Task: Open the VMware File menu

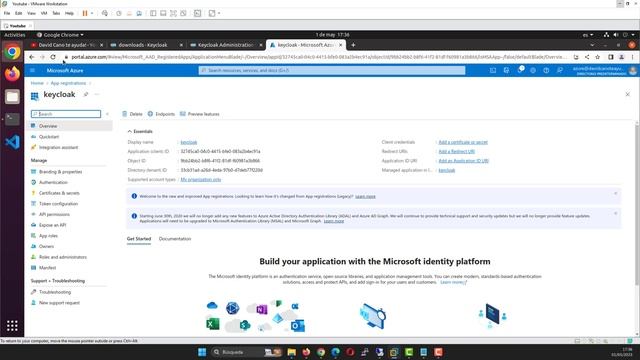Action: (x=7, y=13)
